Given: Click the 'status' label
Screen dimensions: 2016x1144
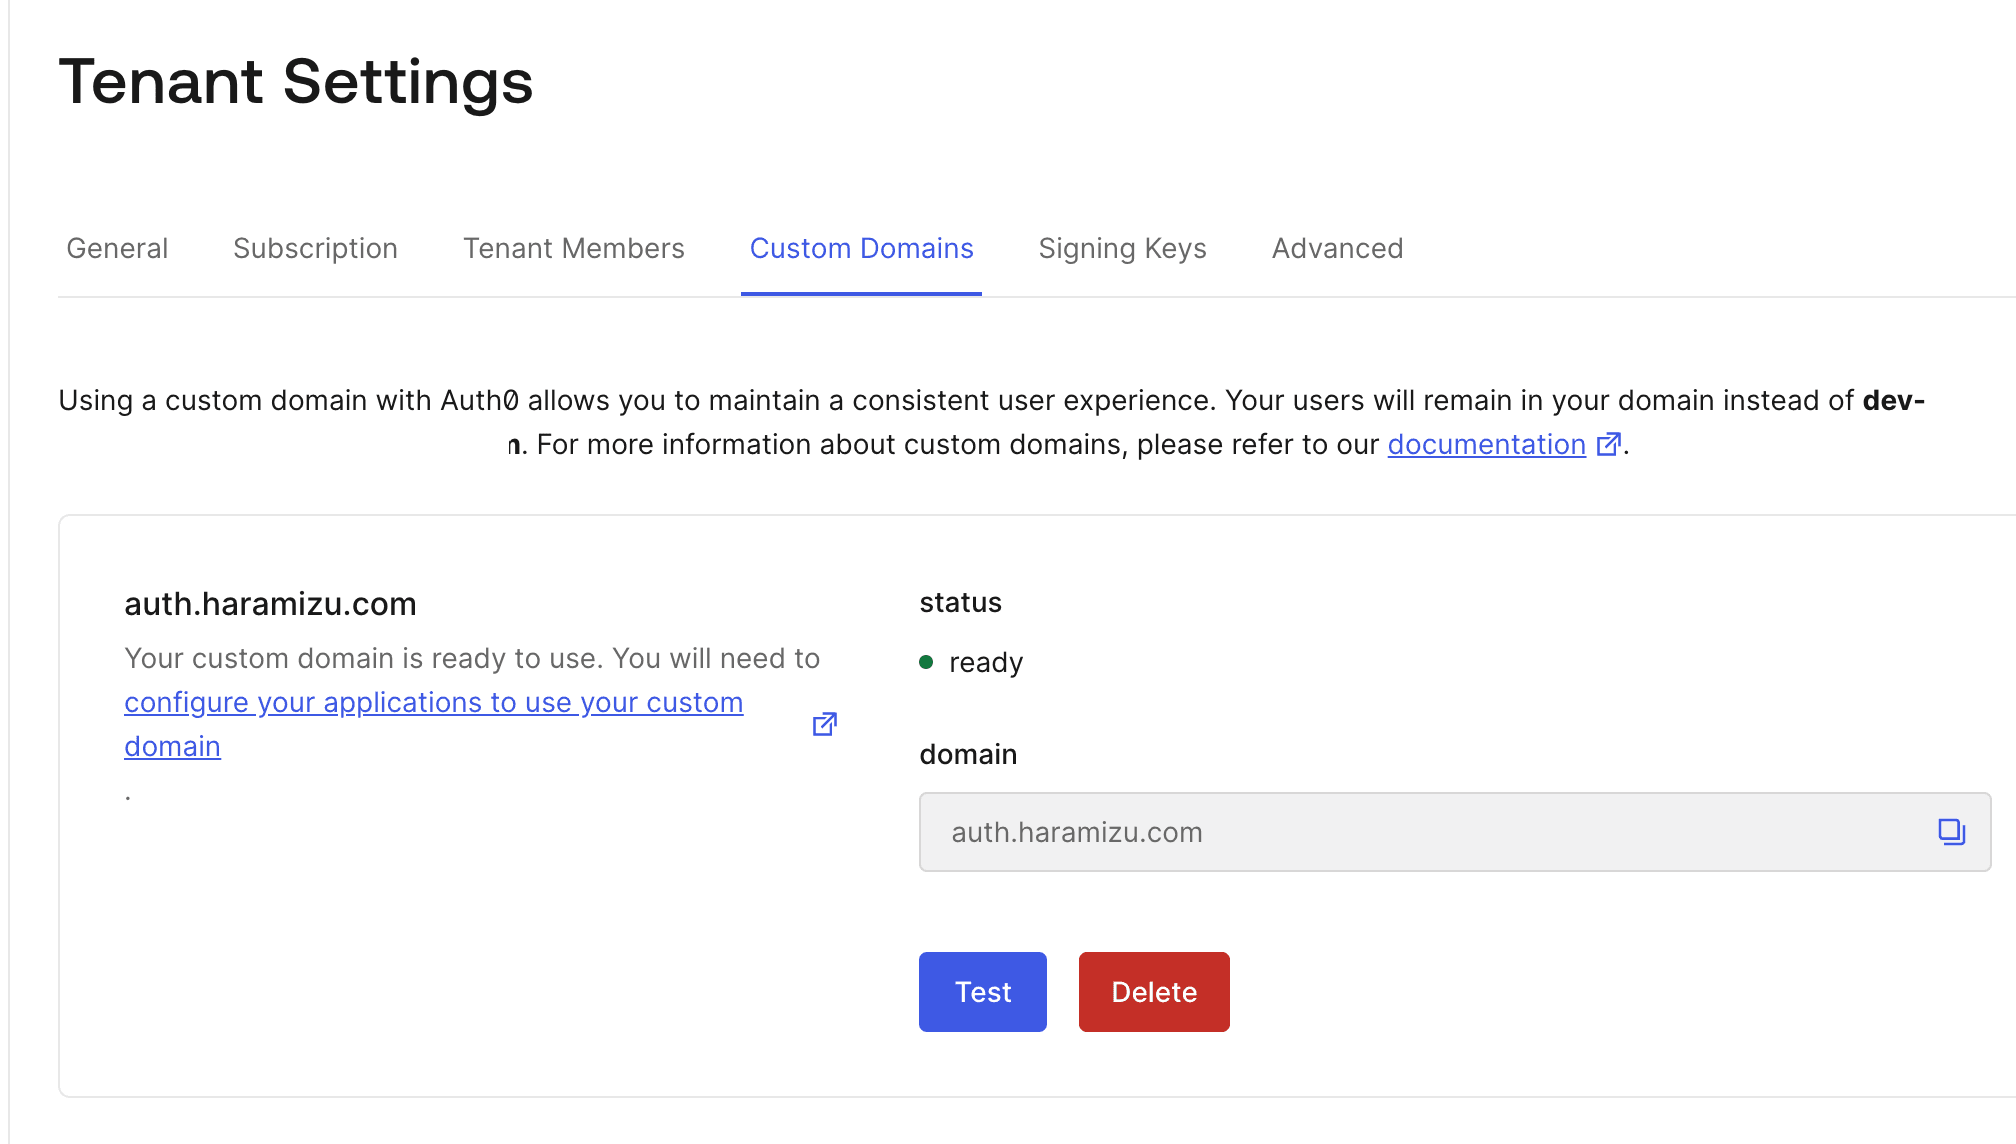Looking at the screenshot, I should pos(960,603).
